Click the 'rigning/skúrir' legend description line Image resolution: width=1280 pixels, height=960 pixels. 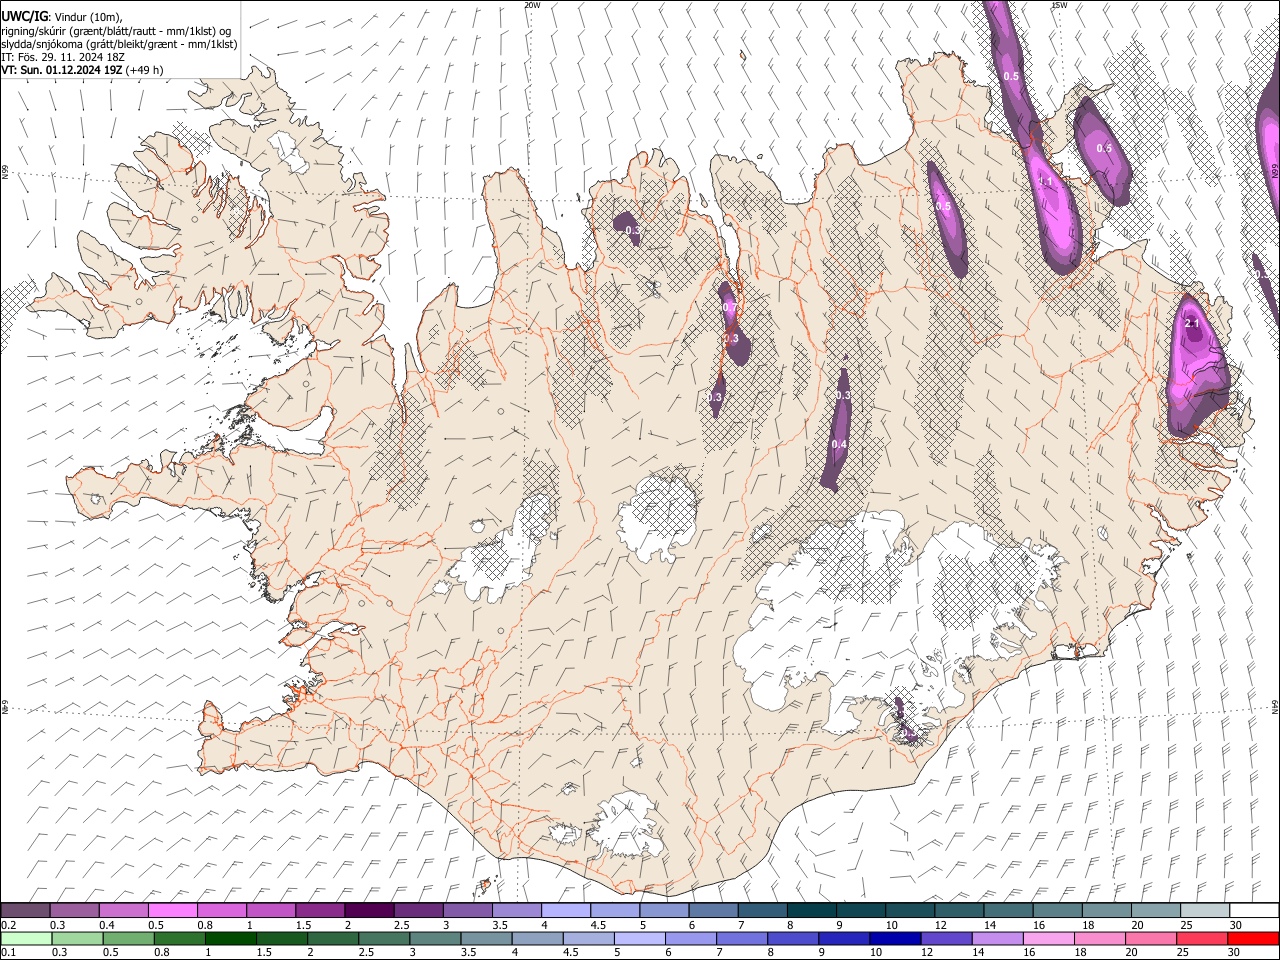click(116, 31)
